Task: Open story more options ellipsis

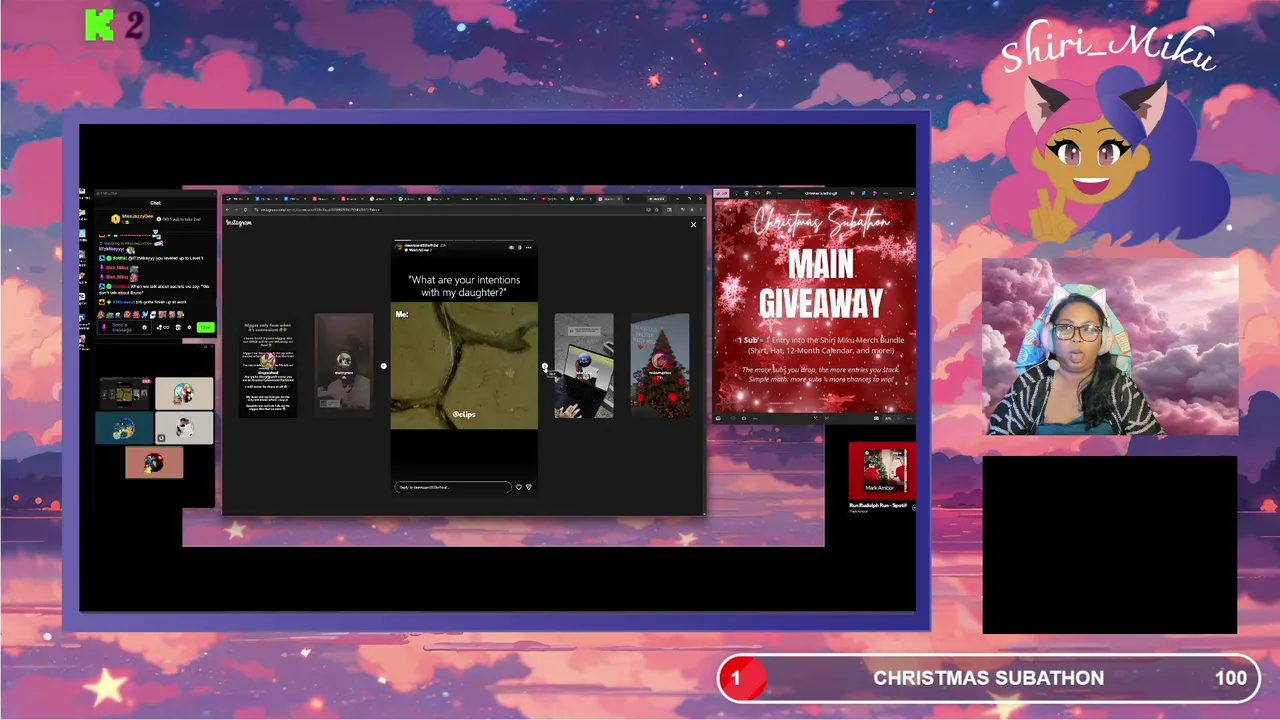Action: tap(529, 247)
